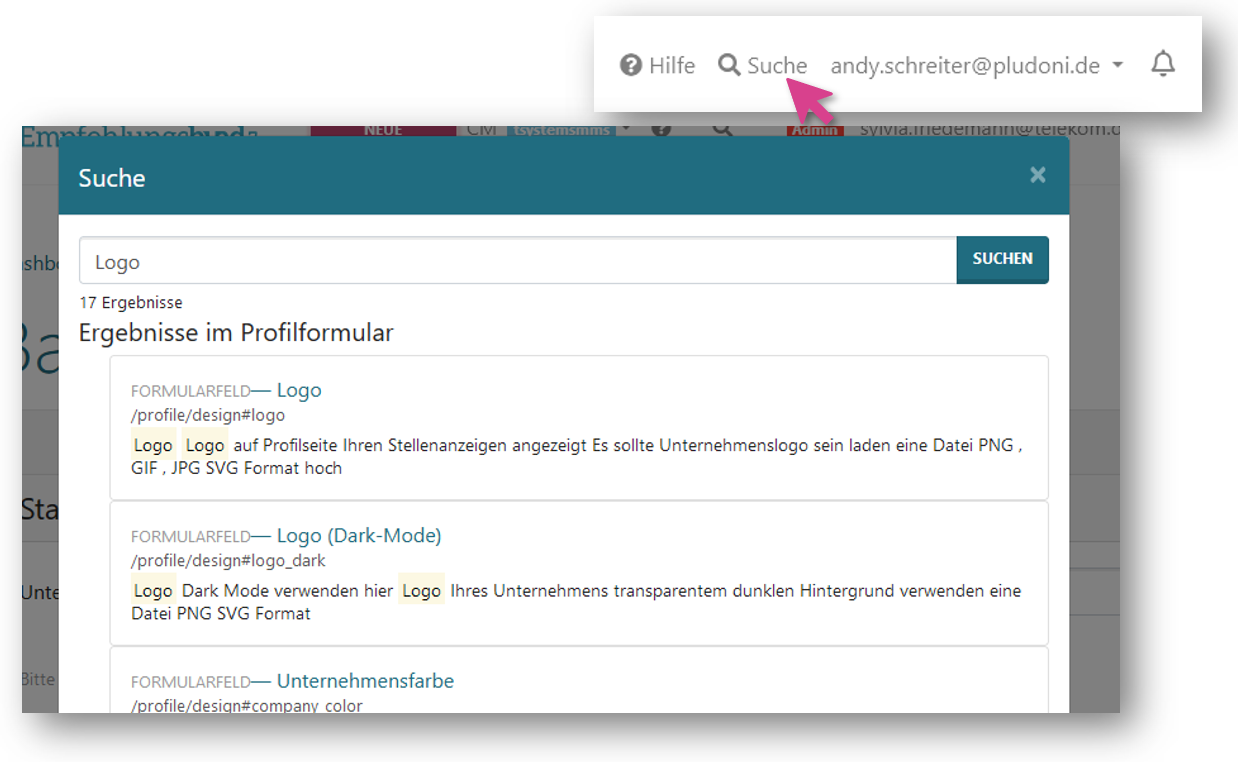Open the "Logo" form field result
1238x762 pixels.
298,390
